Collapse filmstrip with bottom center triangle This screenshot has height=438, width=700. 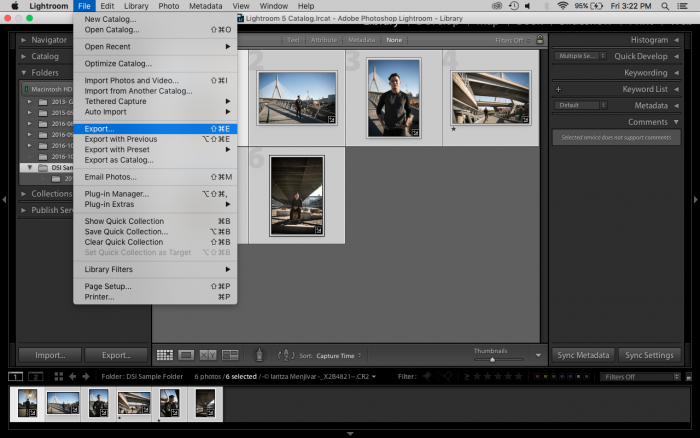click(x=350, y=434)
